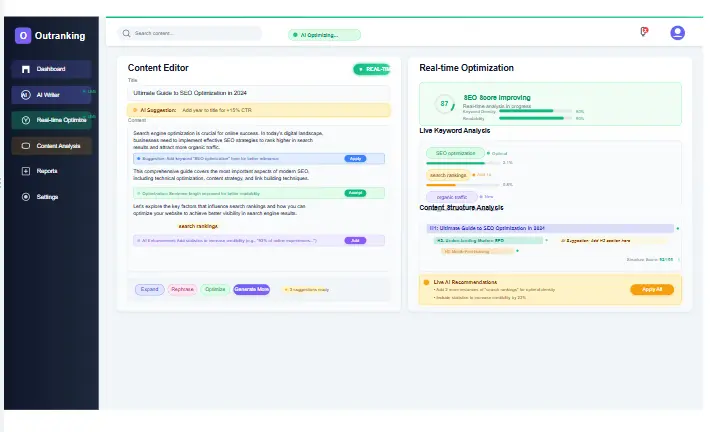Click the Content Analysis sidebar icon
This screenshot has width=717, height=432.
[x=26, y=146]
